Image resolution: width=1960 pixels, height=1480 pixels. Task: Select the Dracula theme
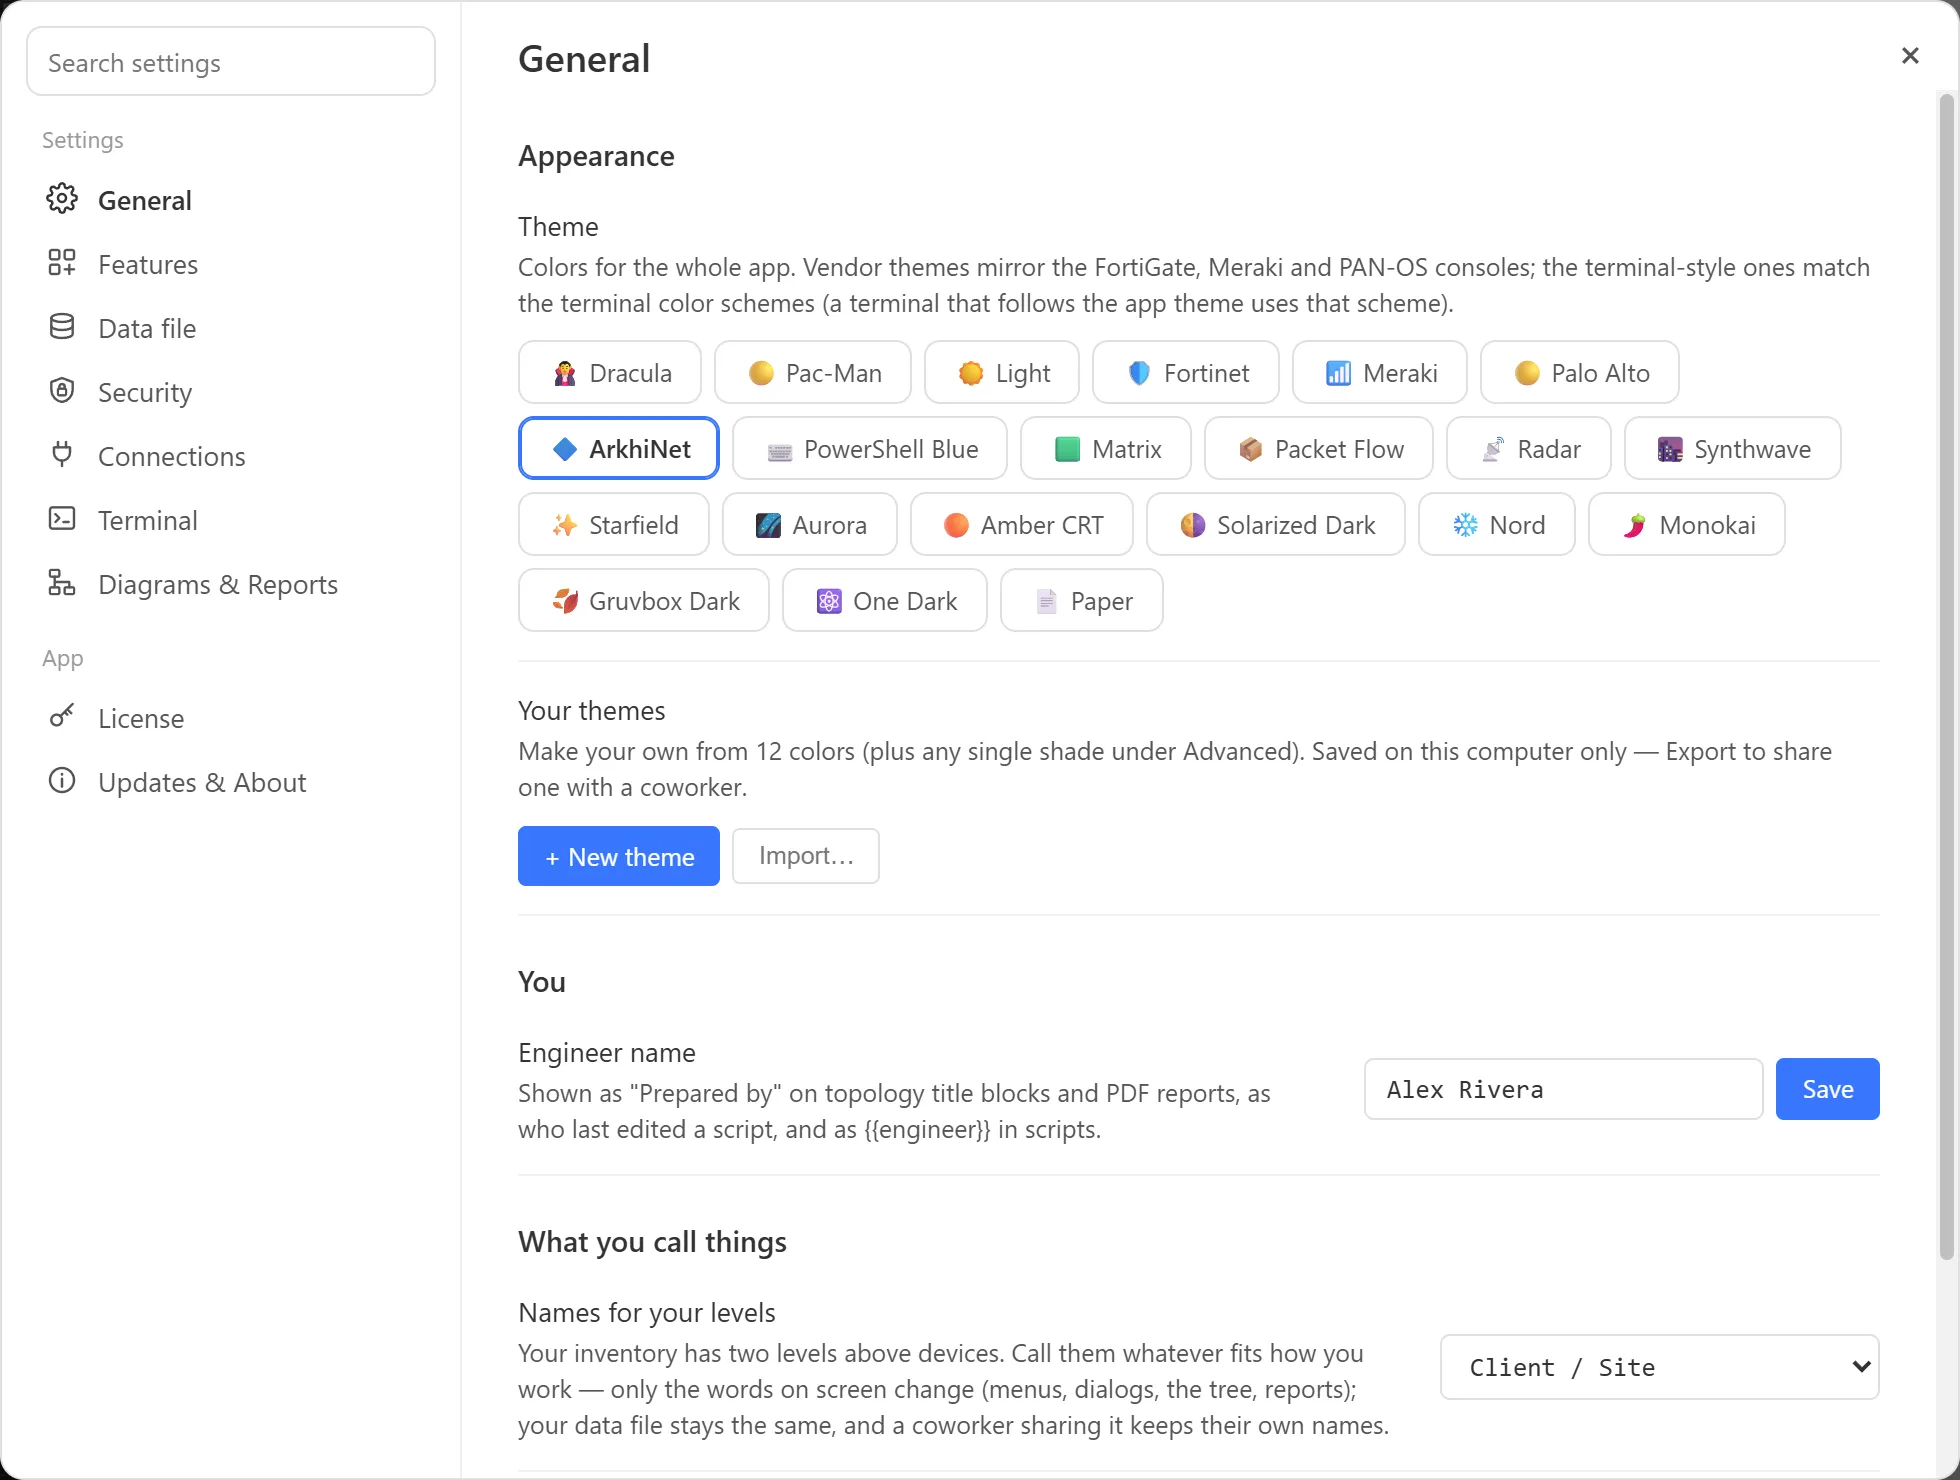pos(610,373)
